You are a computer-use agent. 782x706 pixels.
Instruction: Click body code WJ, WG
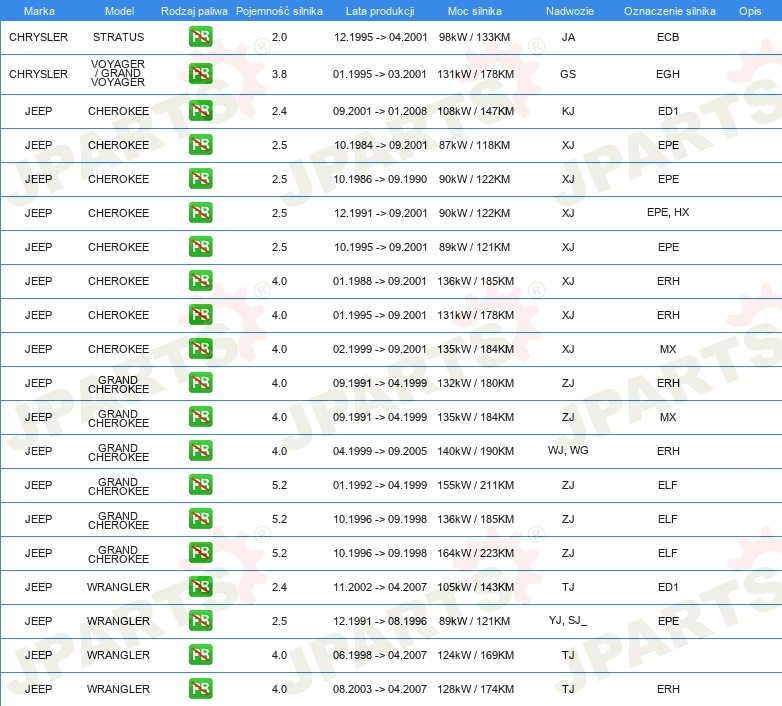pos(568,450)
